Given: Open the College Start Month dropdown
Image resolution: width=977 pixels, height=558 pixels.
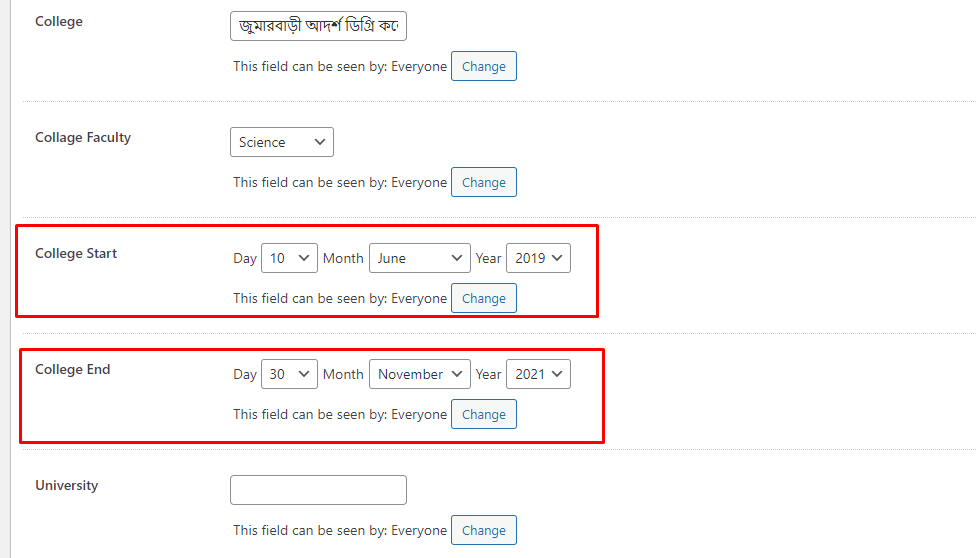Looking at the screenshot, I should click(x=419, y=258).
